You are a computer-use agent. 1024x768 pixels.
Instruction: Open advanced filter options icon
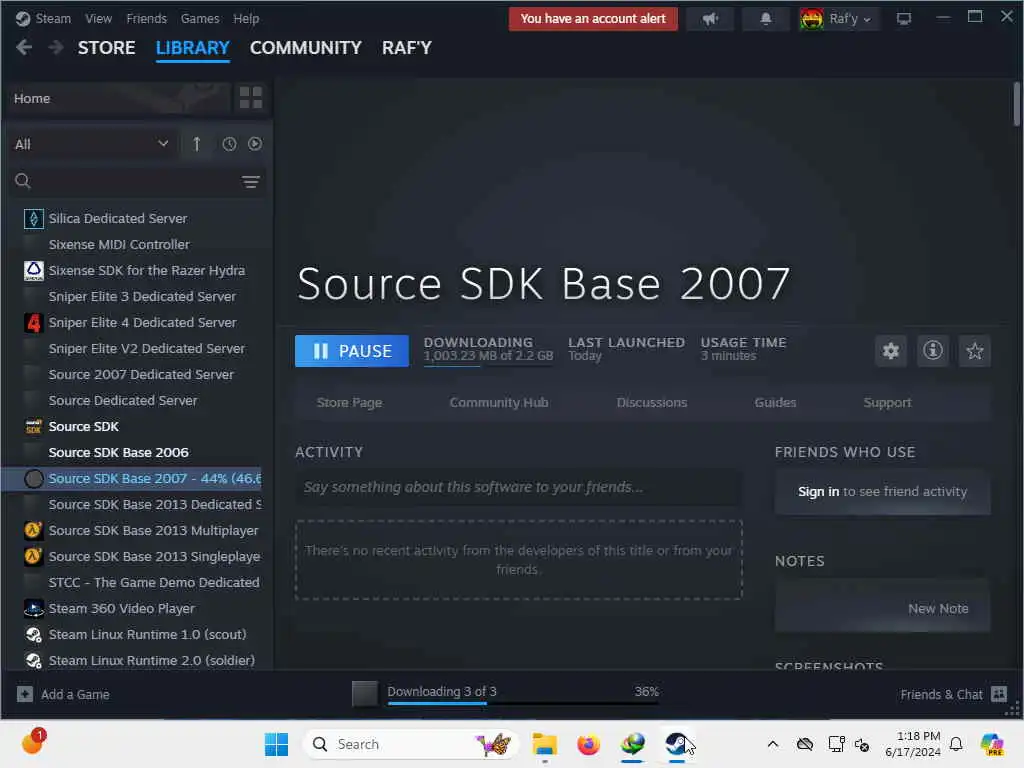click(251, 182)
